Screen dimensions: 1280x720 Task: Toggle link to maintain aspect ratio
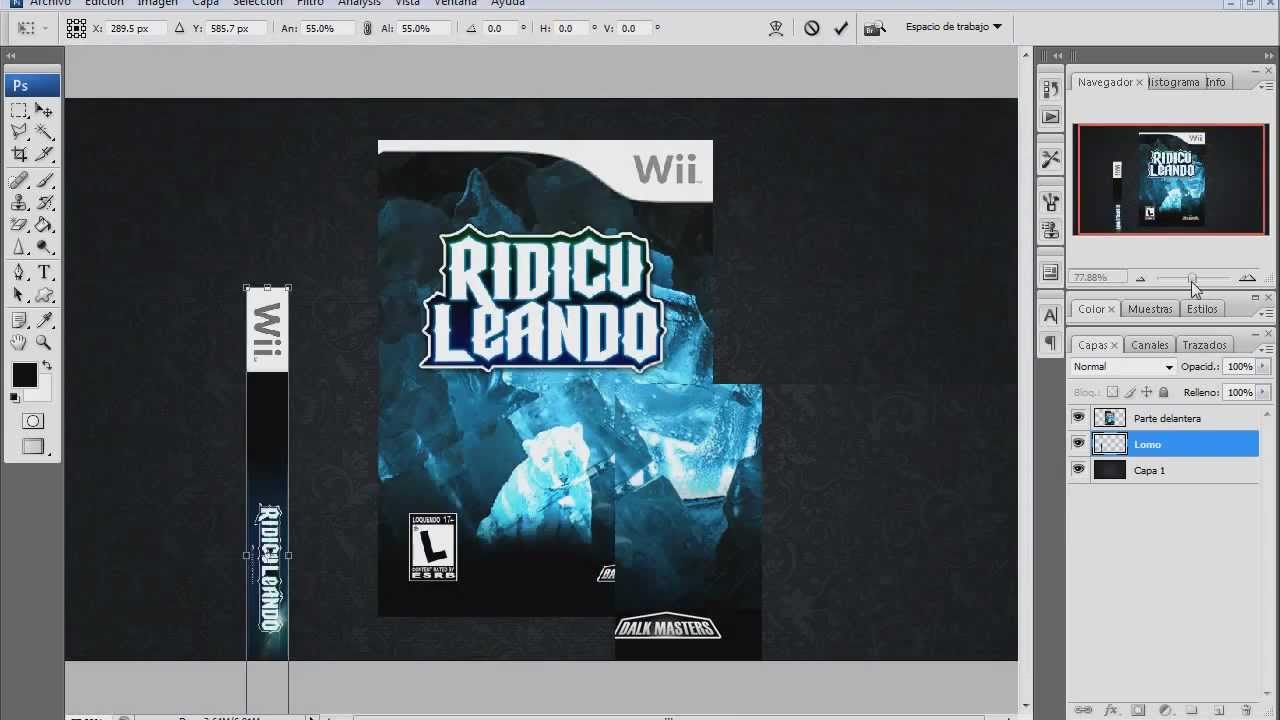click(368, 29)
